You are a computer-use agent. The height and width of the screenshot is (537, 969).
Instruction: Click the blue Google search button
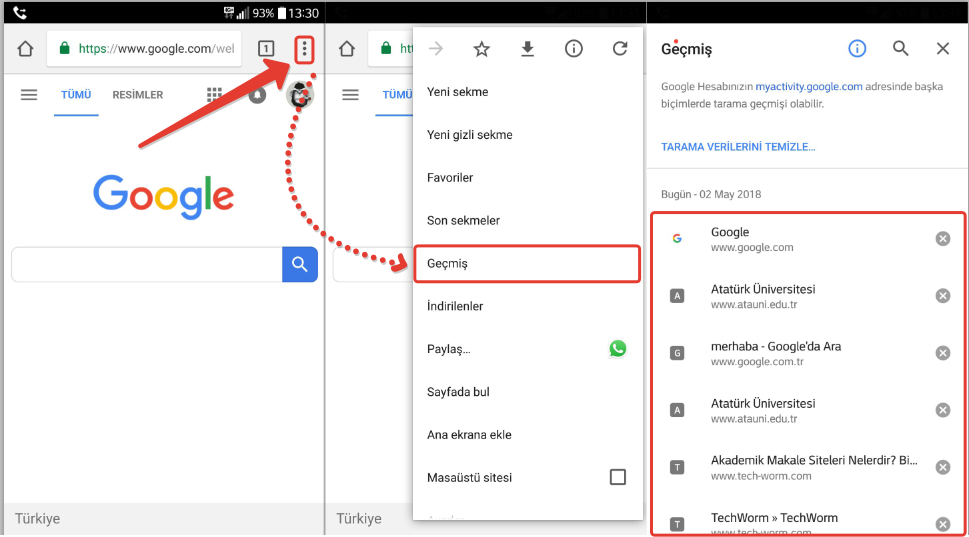coord(300,264)
